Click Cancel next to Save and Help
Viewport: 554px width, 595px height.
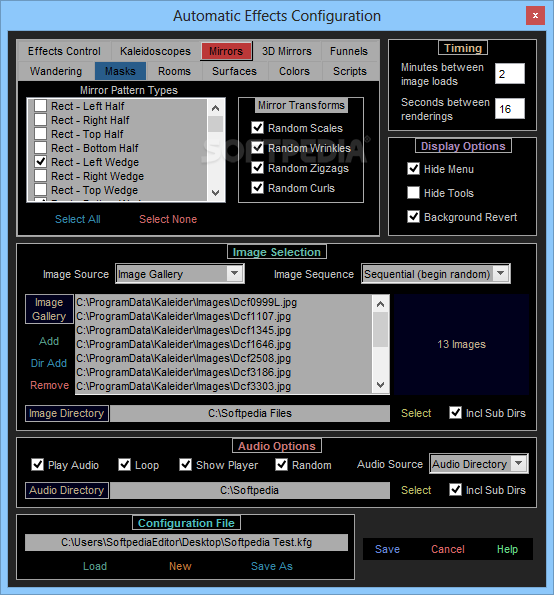click(x=448, y=549)
